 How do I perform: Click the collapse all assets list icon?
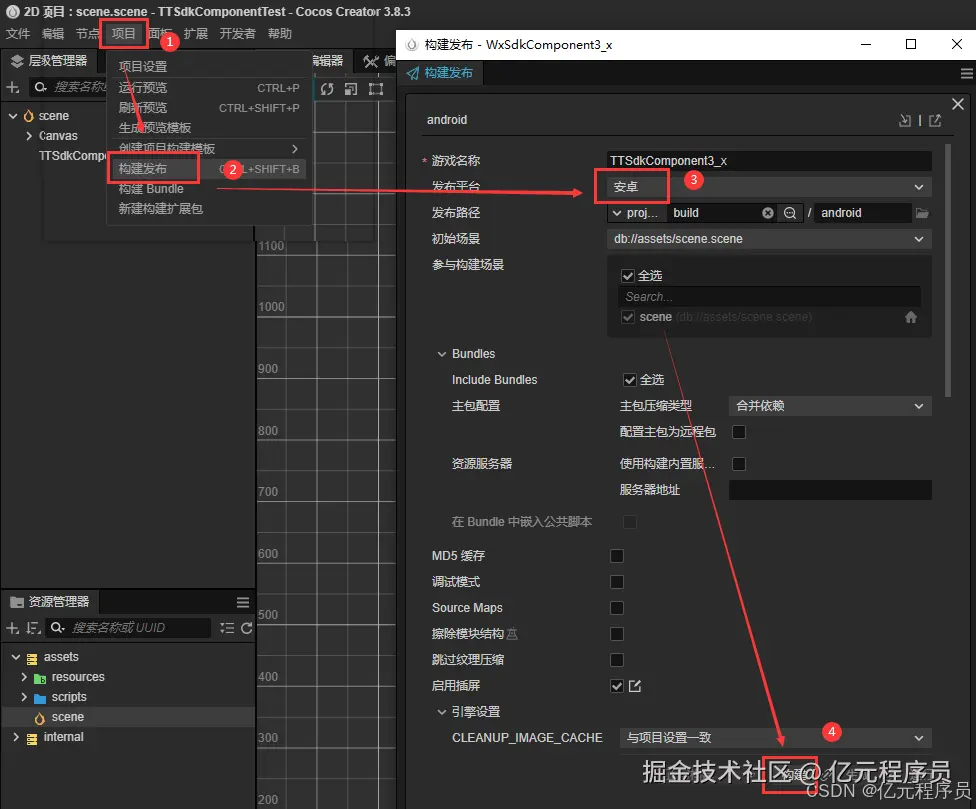point(227,628)
